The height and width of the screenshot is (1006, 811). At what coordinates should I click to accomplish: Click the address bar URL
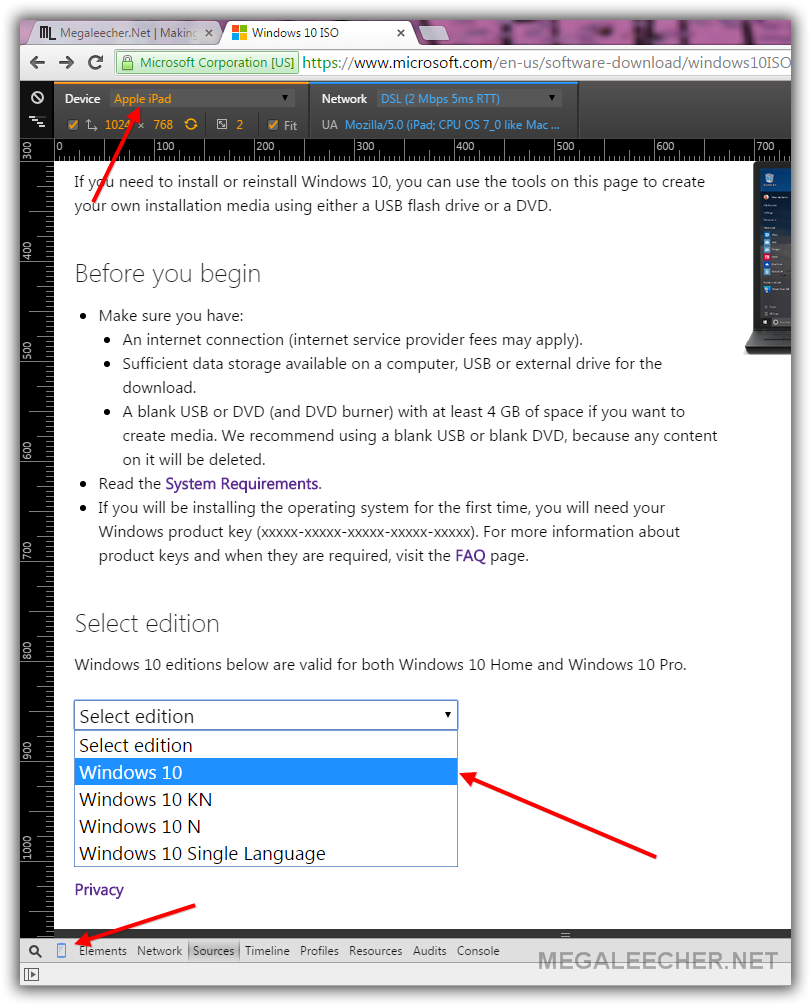(x=546, y=62)
